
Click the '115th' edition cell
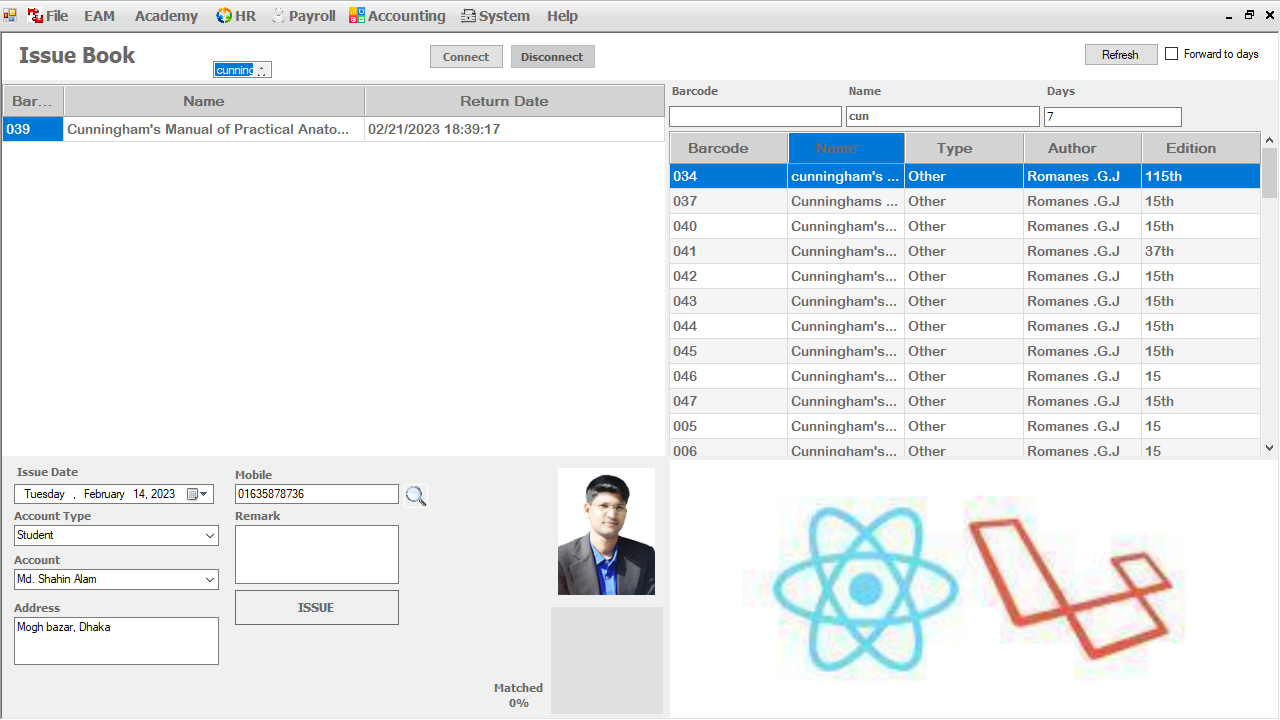click(x=1201, y=176)
